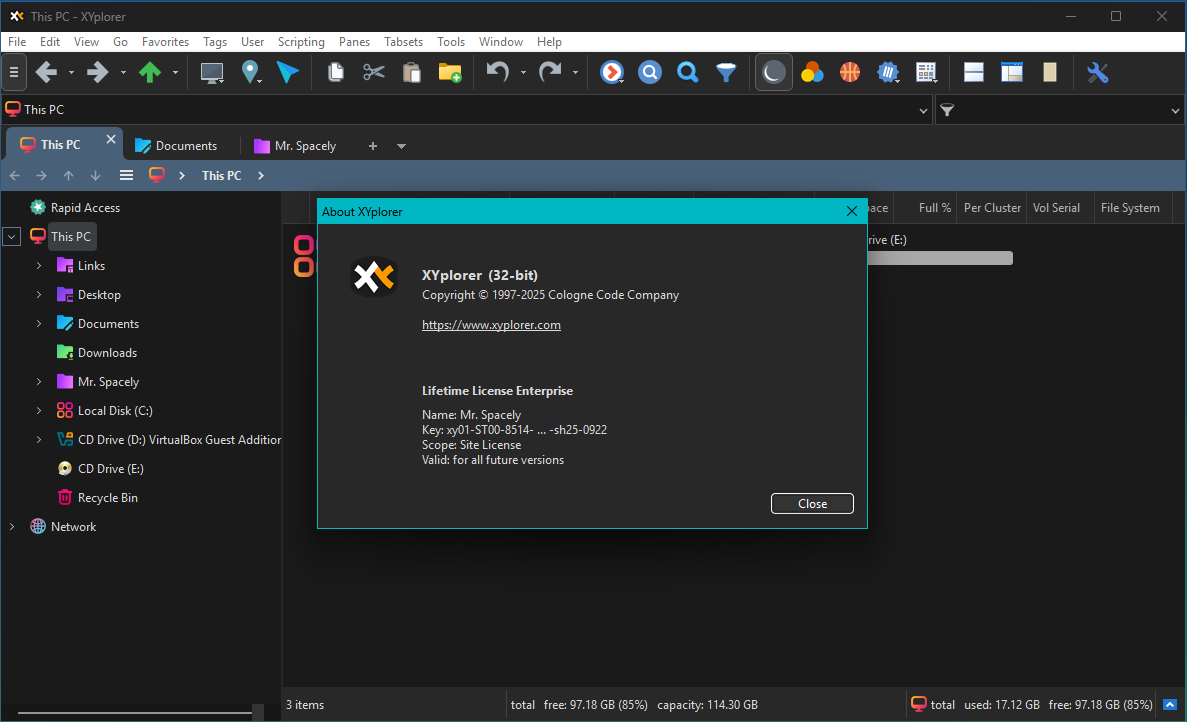This screenshot has width=1187, height=722.
Task: Create a new folder with the folder-plus icon
Action: click(450, 73)
